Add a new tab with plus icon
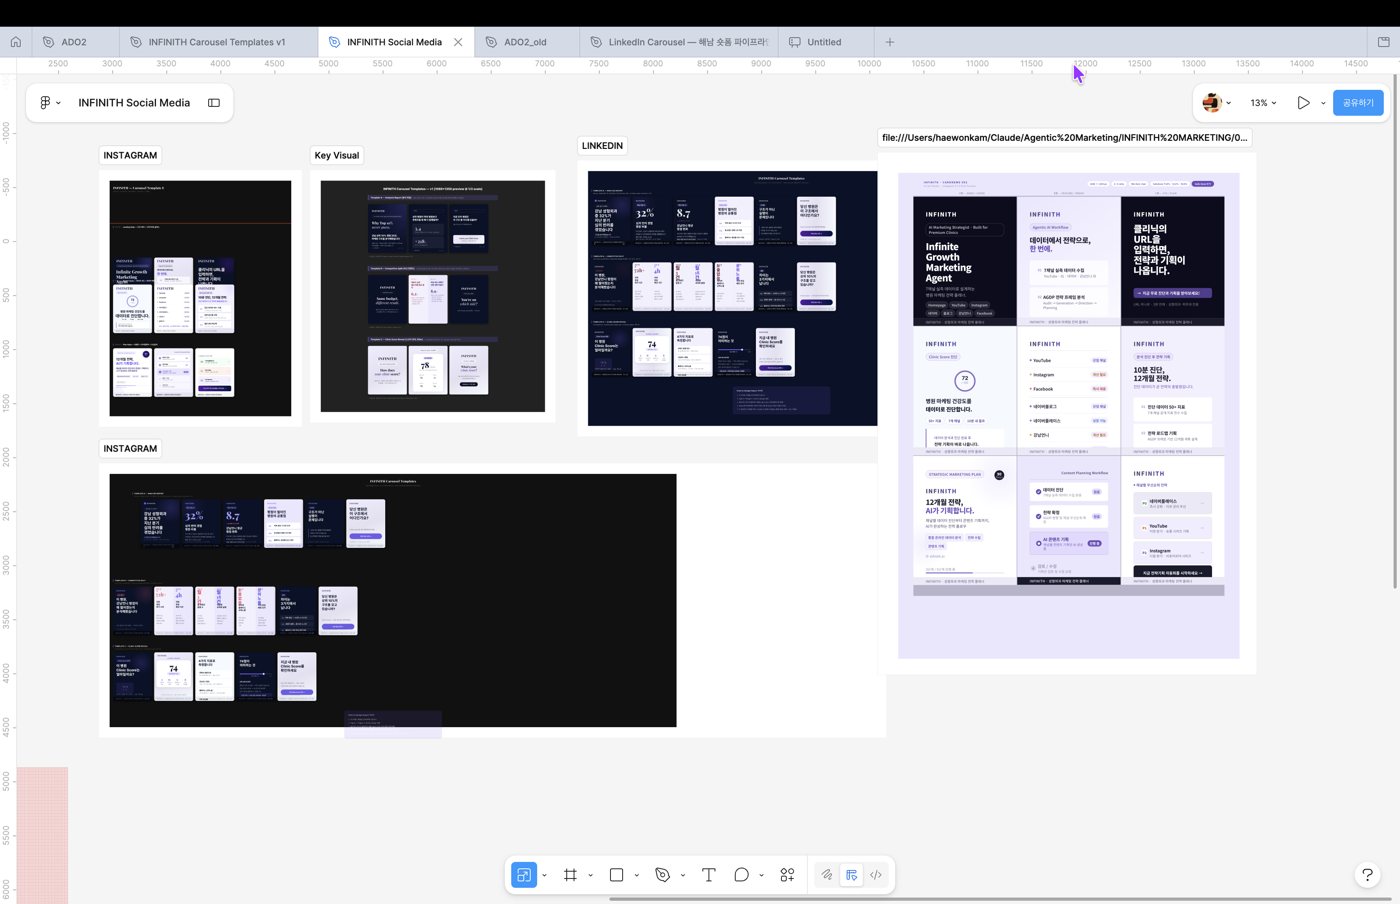This screenshot has height=904, width=1400. tap(890, 42)
